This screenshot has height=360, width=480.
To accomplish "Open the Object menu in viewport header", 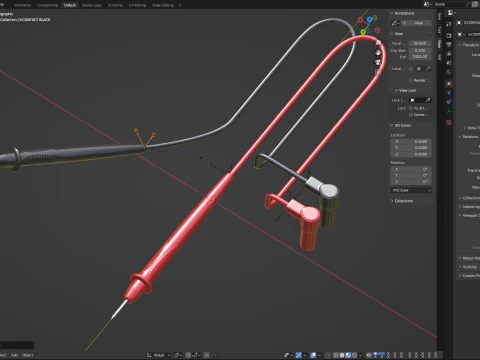I will [27, 355].
